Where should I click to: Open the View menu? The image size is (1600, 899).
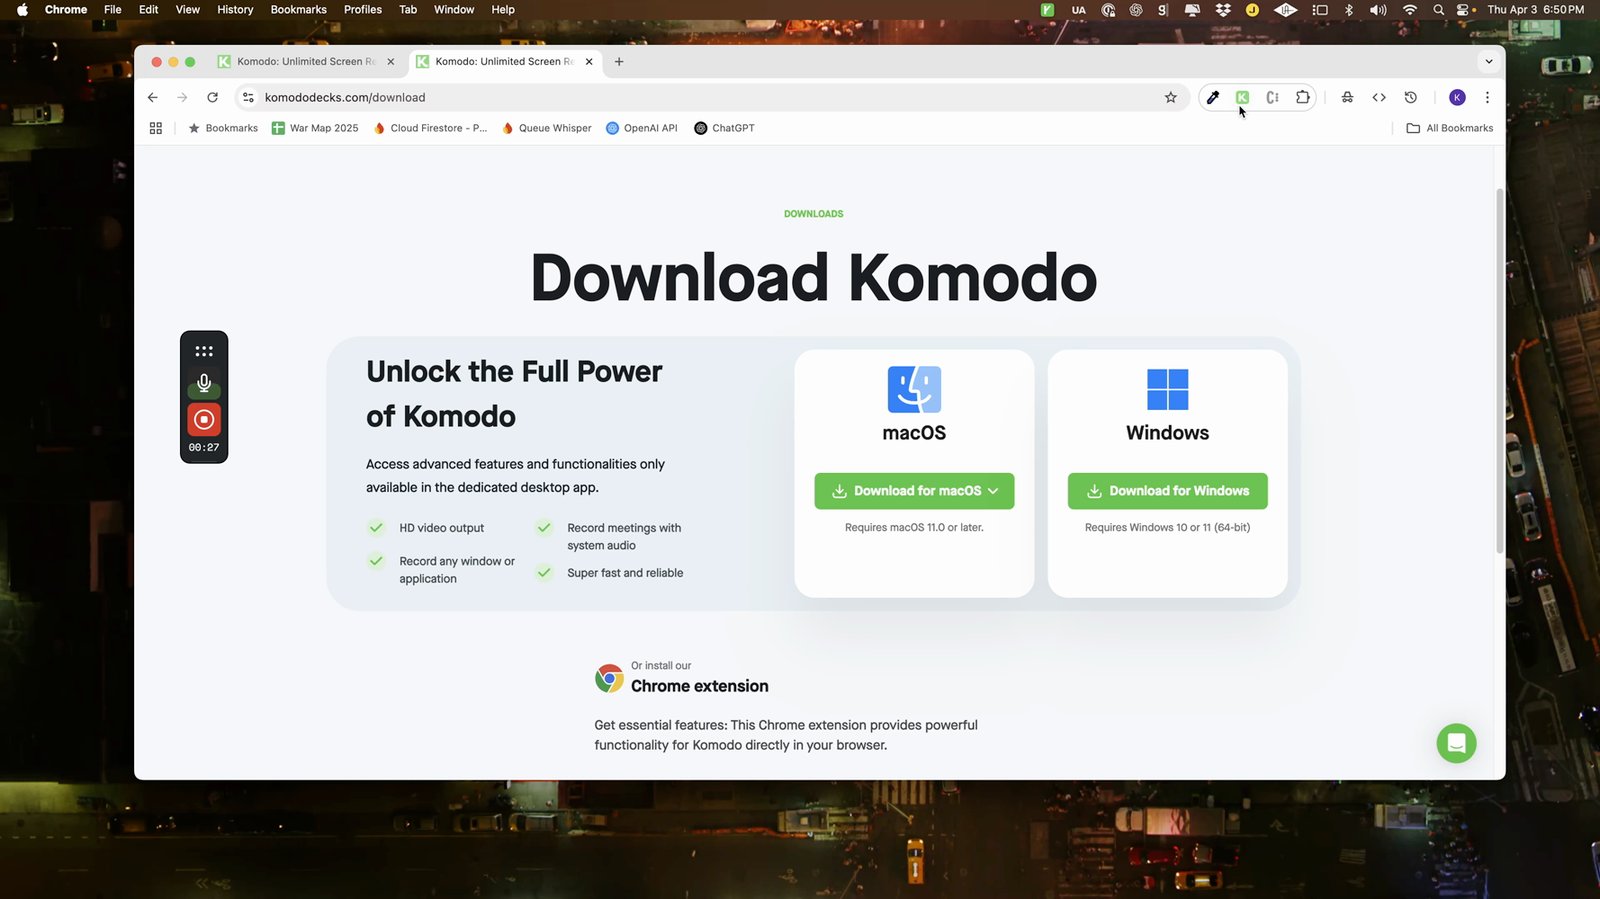(x=187, y=10)
